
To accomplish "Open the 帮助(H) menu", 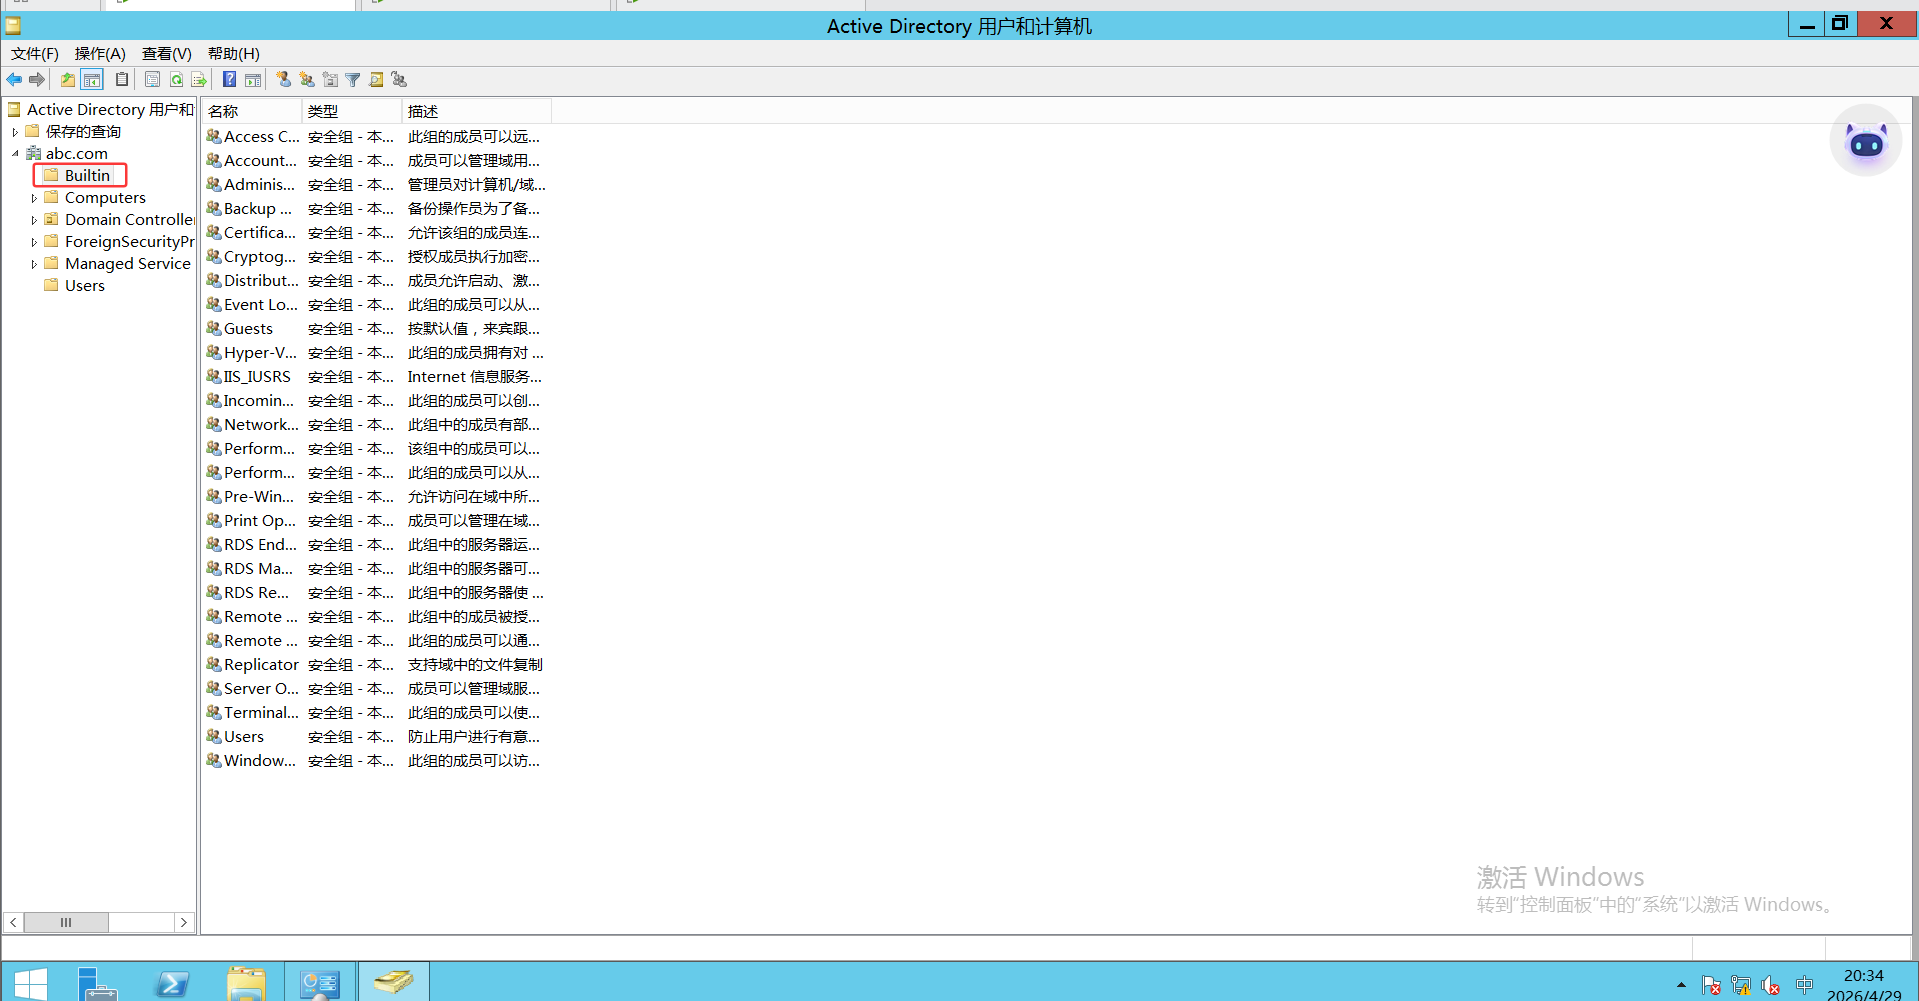I will click(233, 54).
